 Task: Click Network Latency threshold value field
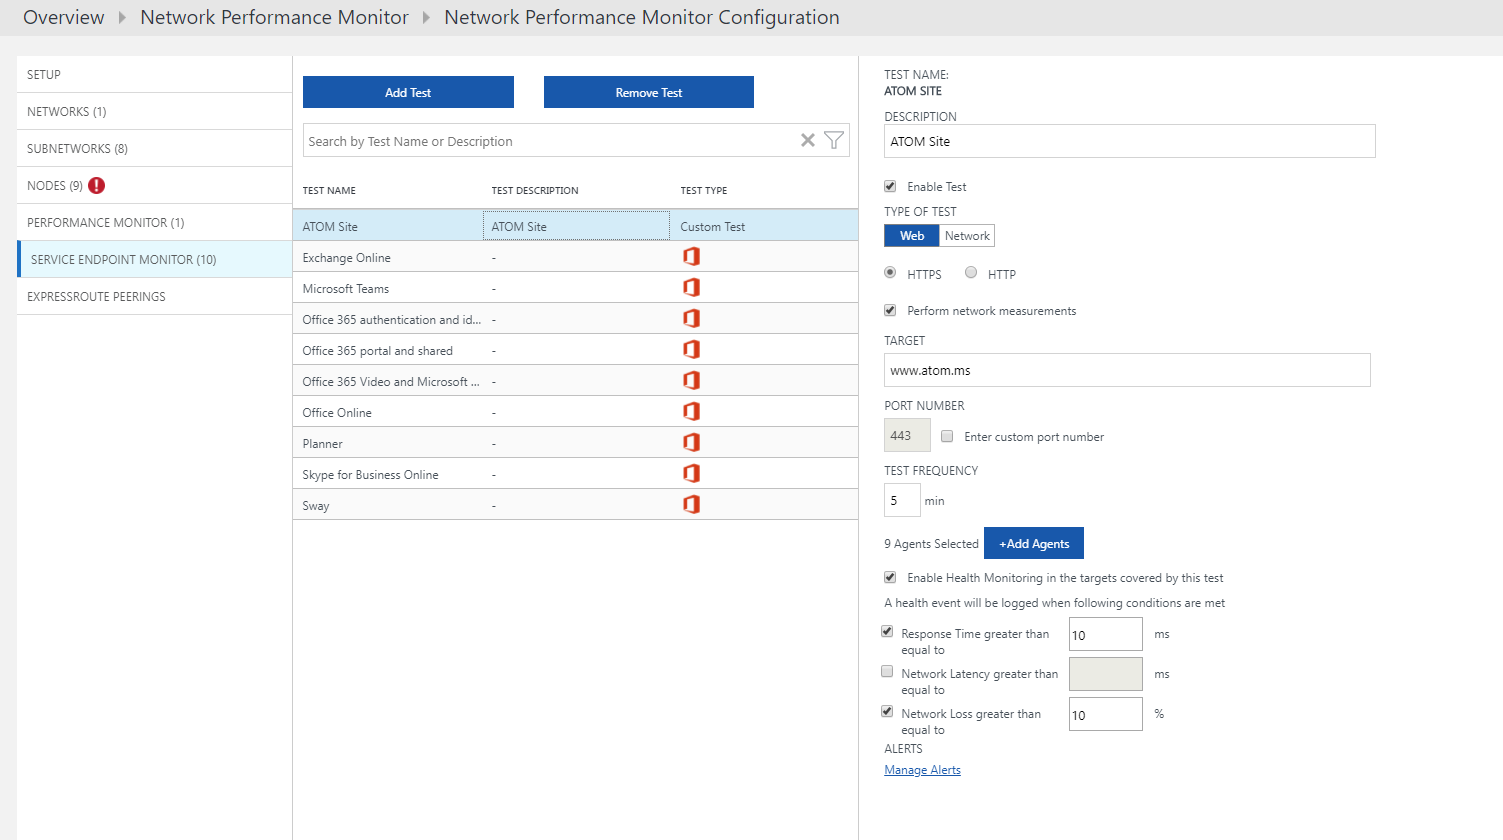coord(1105,674)
